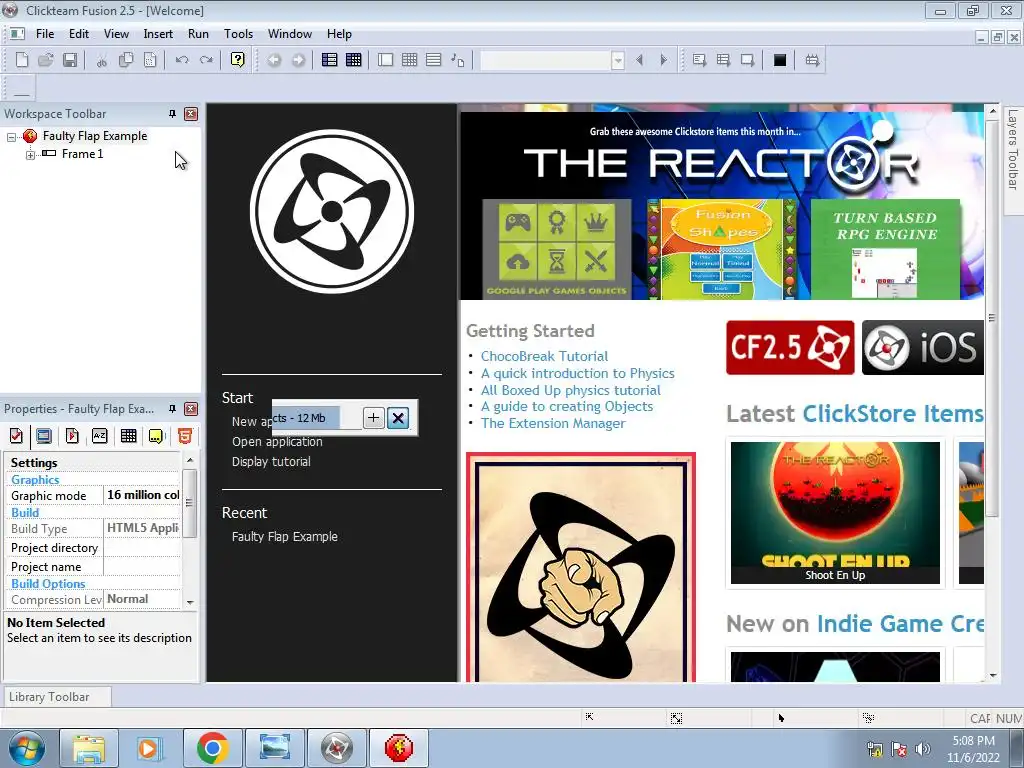Click the Paste clipboard toolbar icon

(x=150, y=60)
